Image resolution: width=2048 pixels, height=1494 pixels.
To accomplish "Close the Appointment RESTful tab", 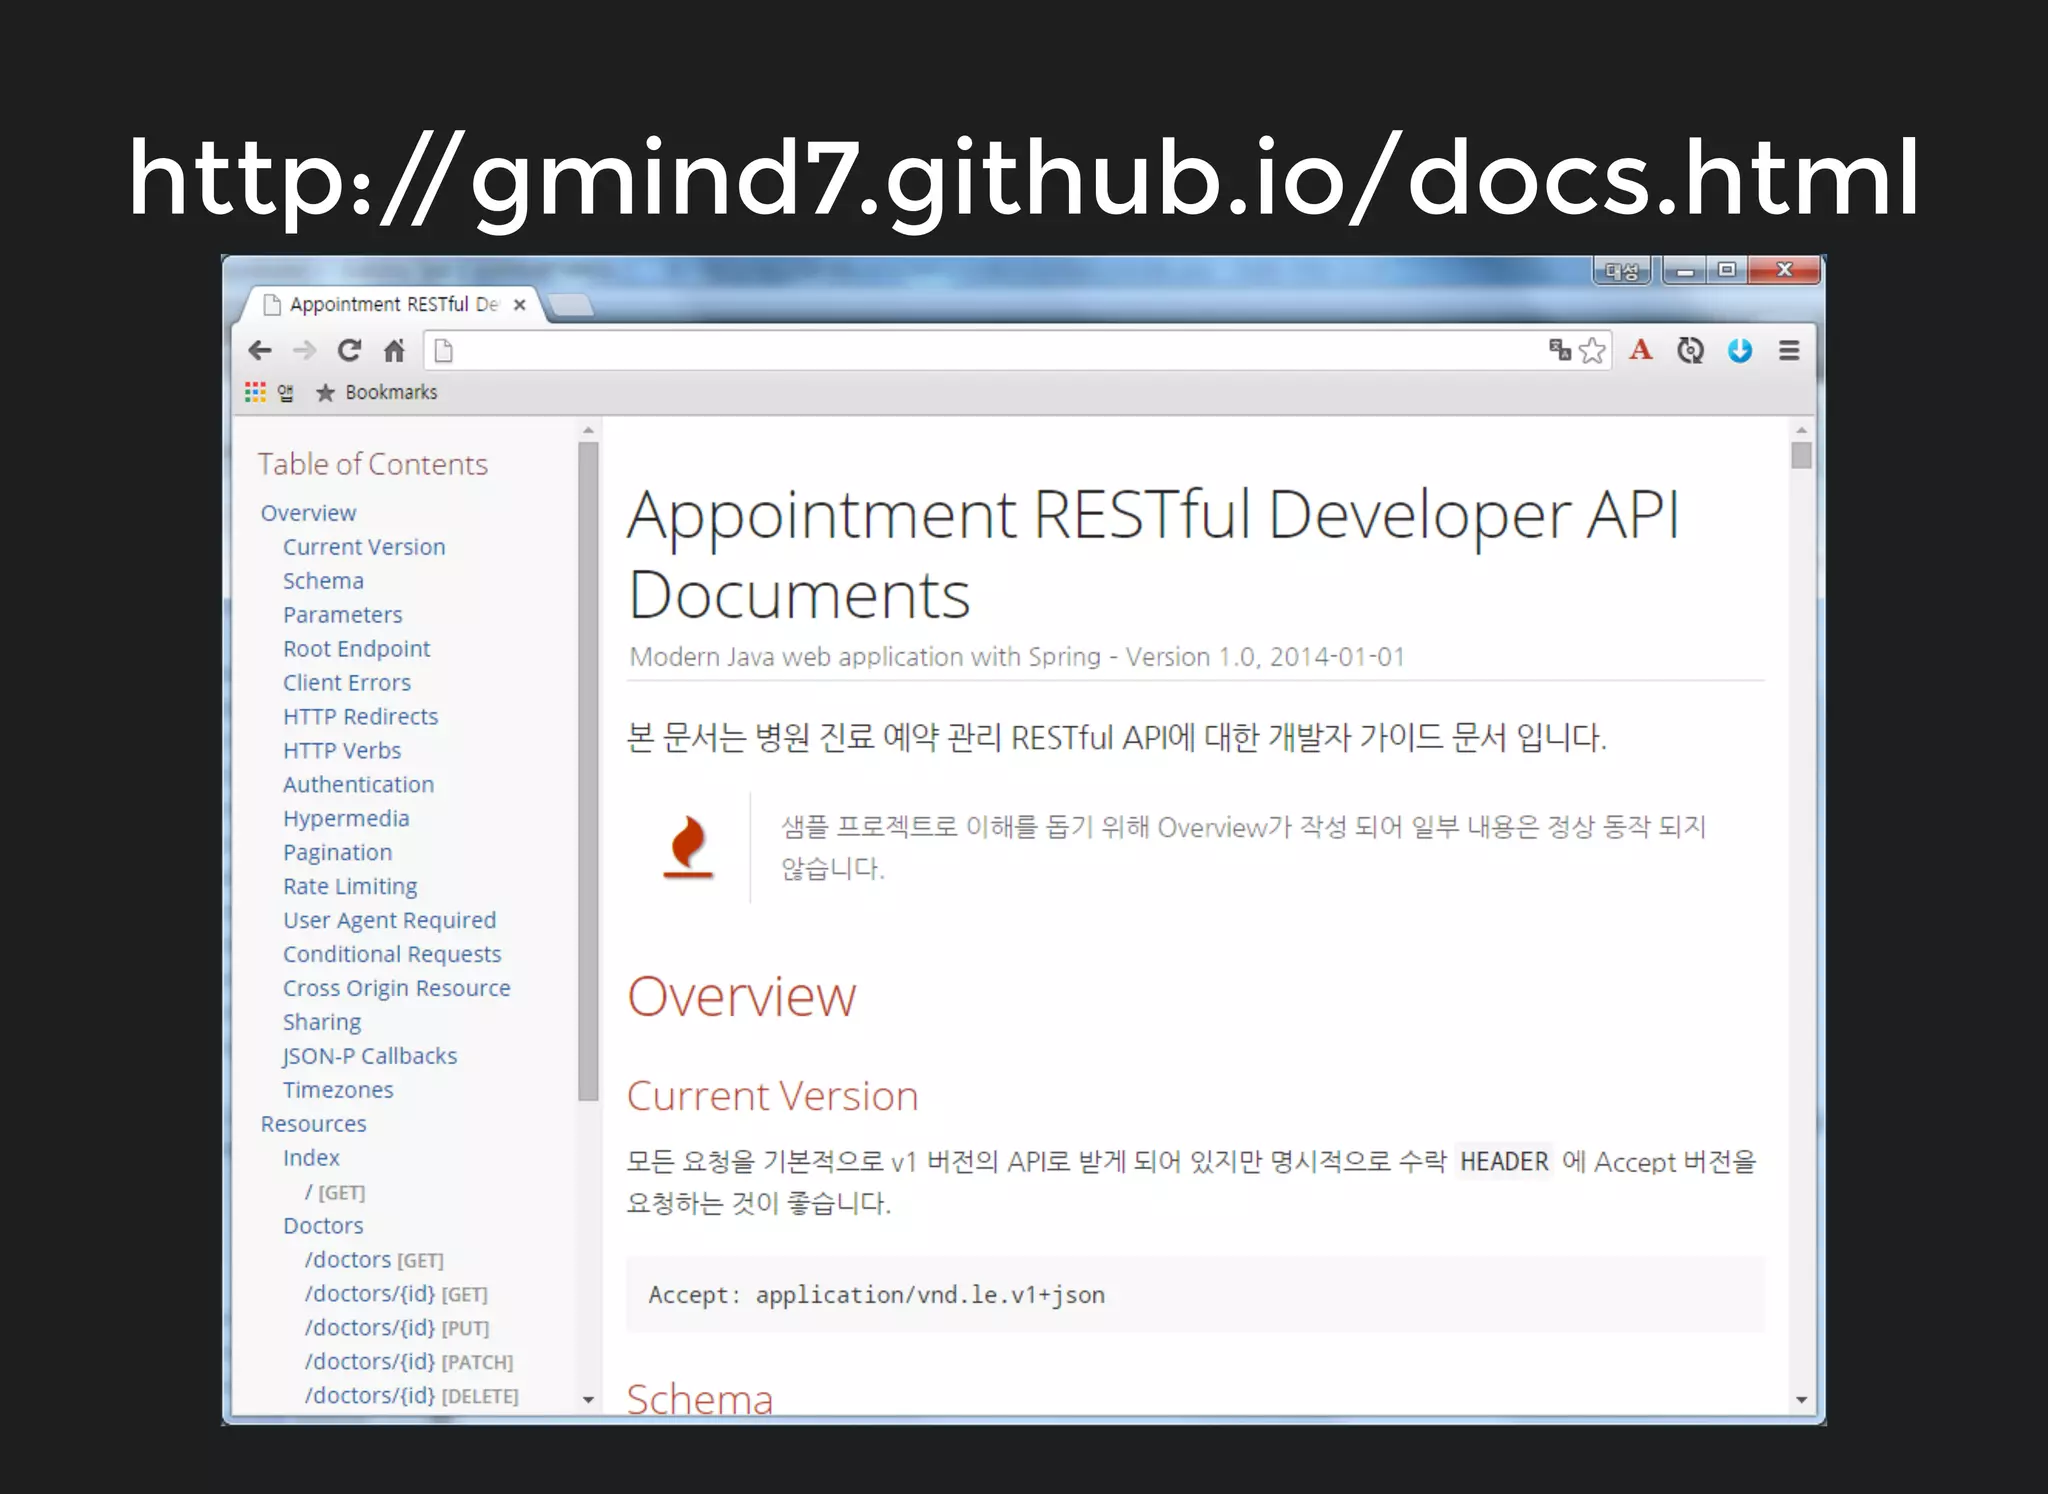I will pyautogui.click(x=519, y=305).
